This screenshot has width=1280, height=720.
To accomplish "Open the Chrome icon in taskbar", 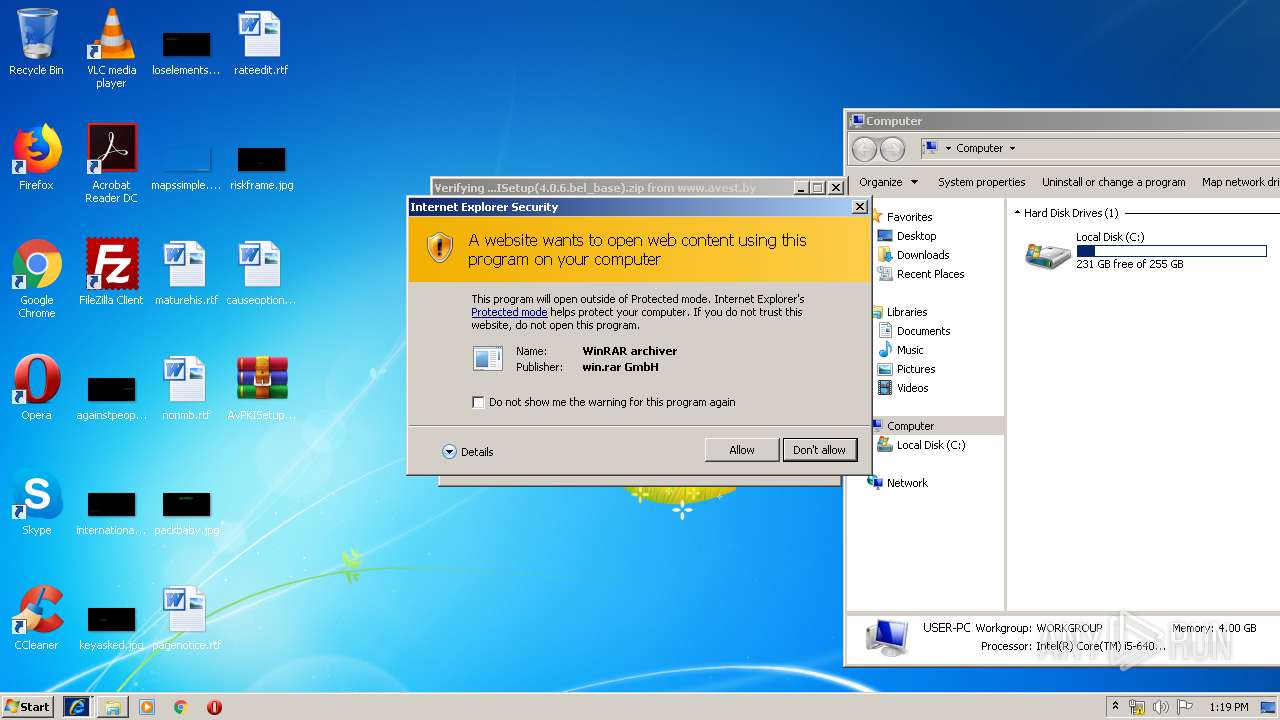I will pyautogui.click(x=181, y=707).
